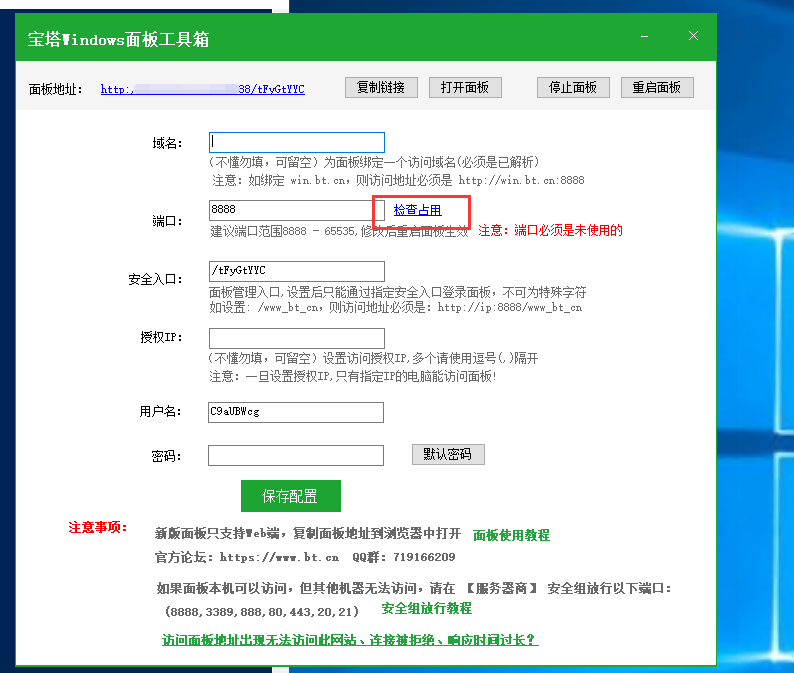Focus the 密码 input field

point(296,455)
